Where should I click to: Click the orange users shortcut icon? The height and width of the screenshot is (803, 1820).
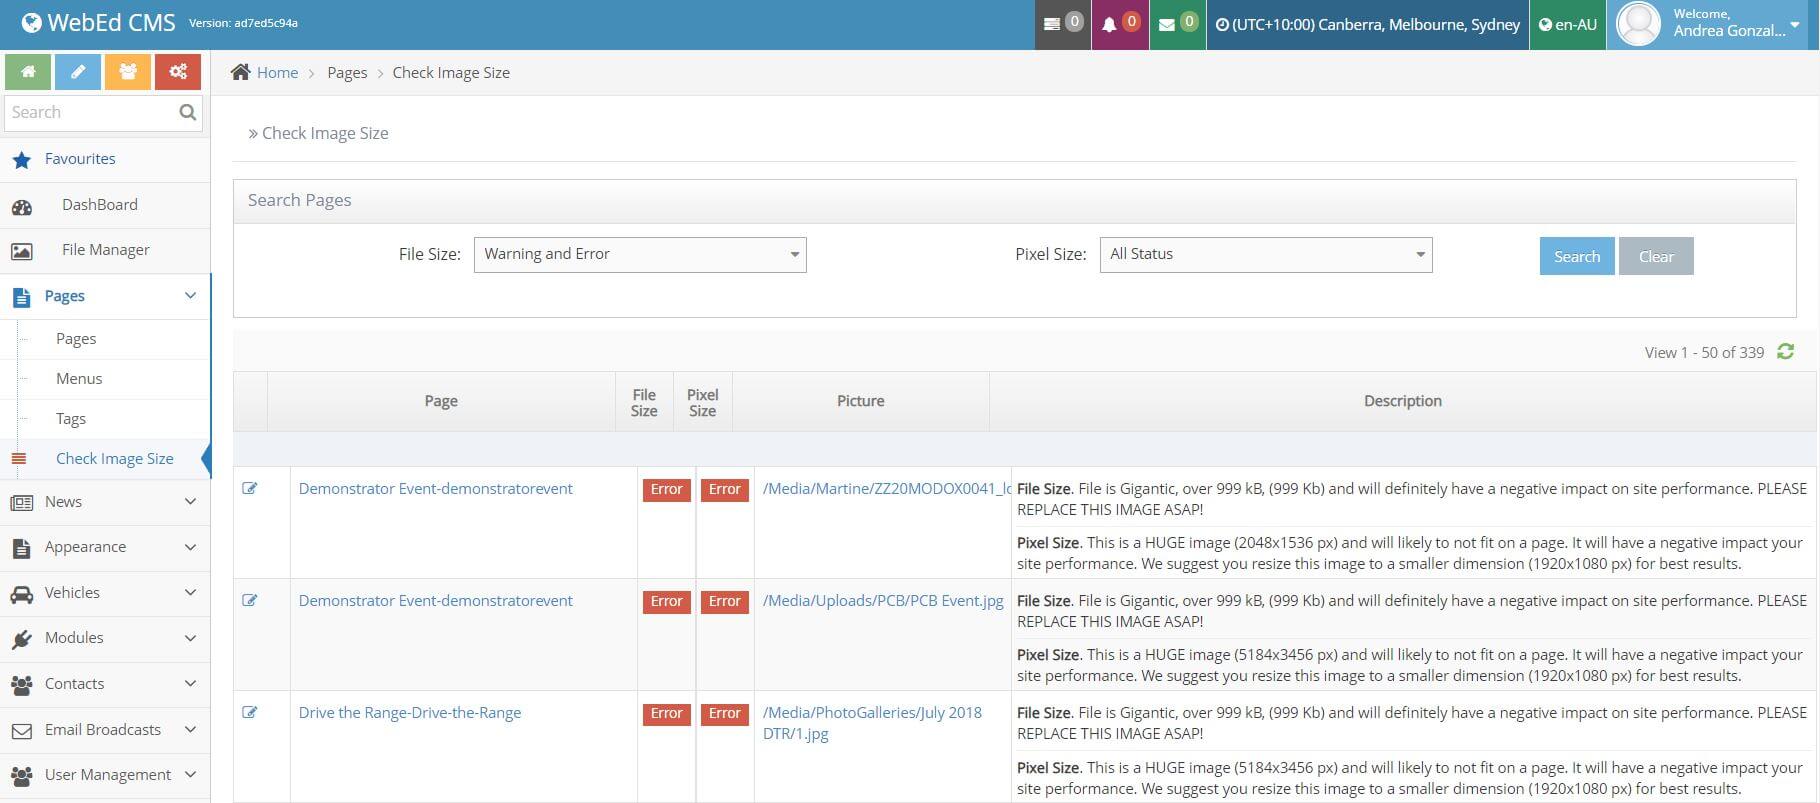point(128,72)
